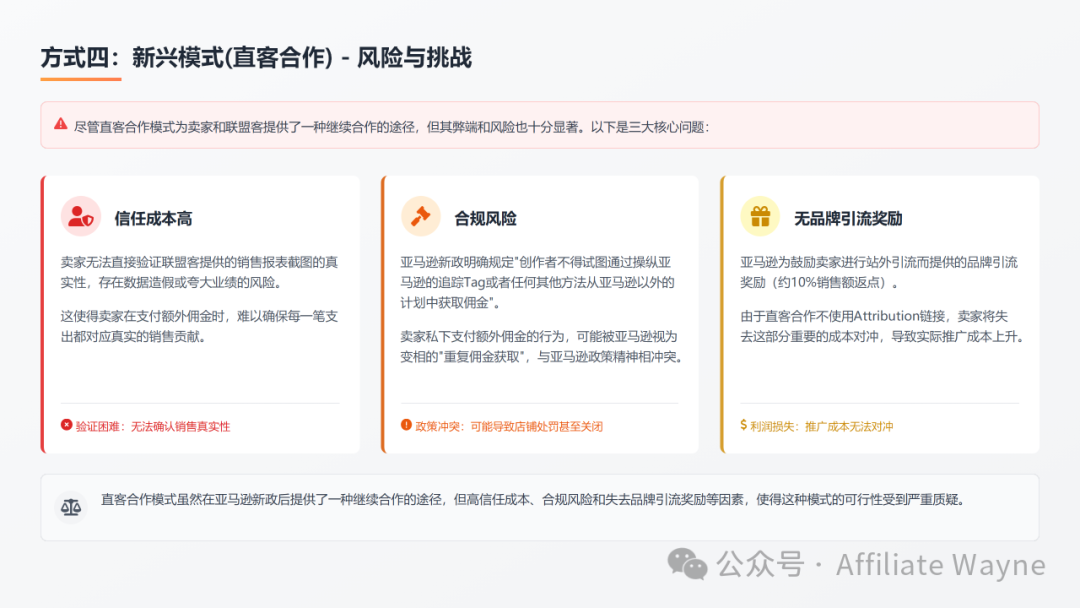
Task: Click the footer note 利润损失：推广成本无法对冲
Action: point(822,426)
